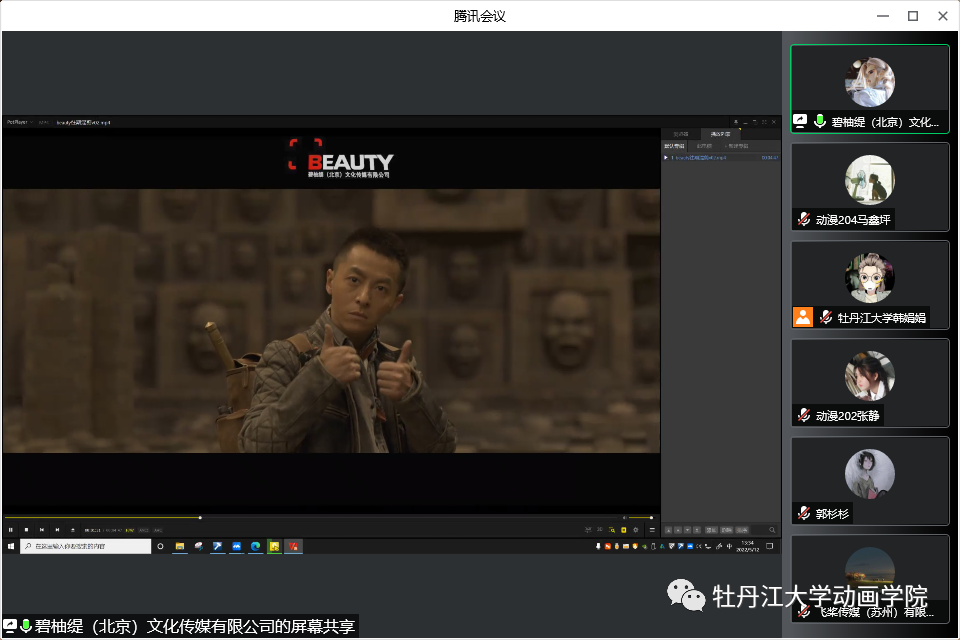
Task: Skip to next track in PotPlayer
Action: (57, 530)
